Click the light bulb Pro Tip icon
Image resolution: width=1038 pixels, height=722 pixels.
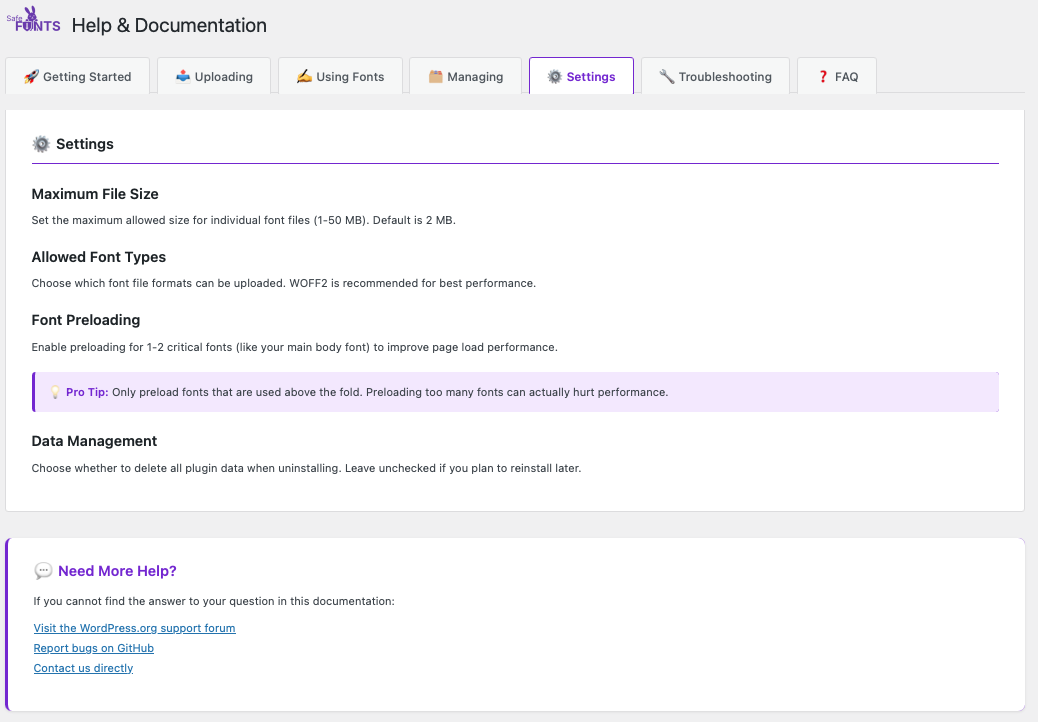click(x=55, y=392)
